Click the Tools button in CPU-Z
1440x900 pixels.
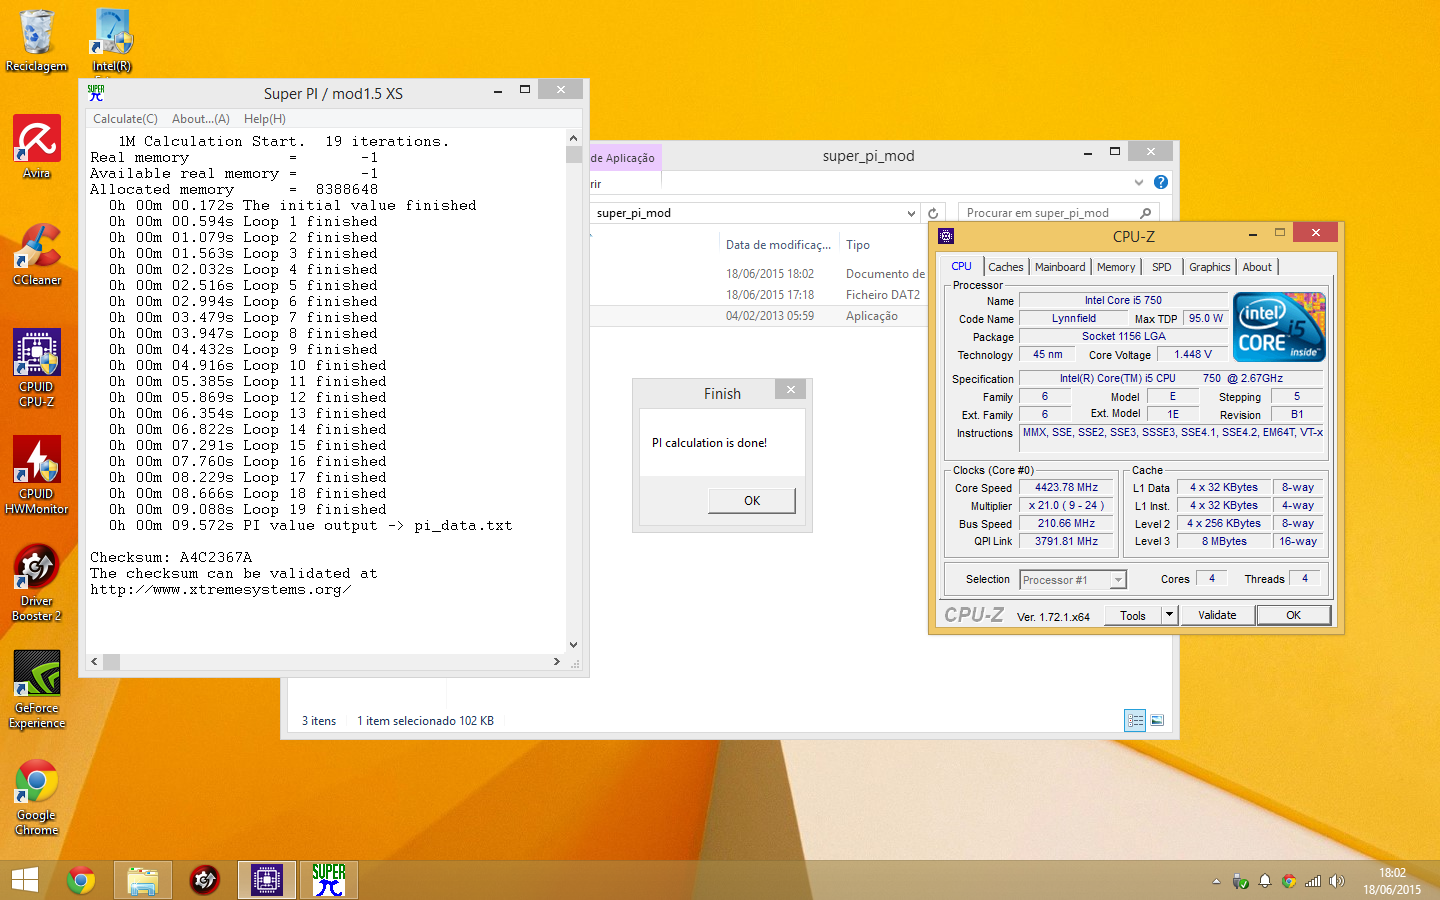(x=1133, y=615)
